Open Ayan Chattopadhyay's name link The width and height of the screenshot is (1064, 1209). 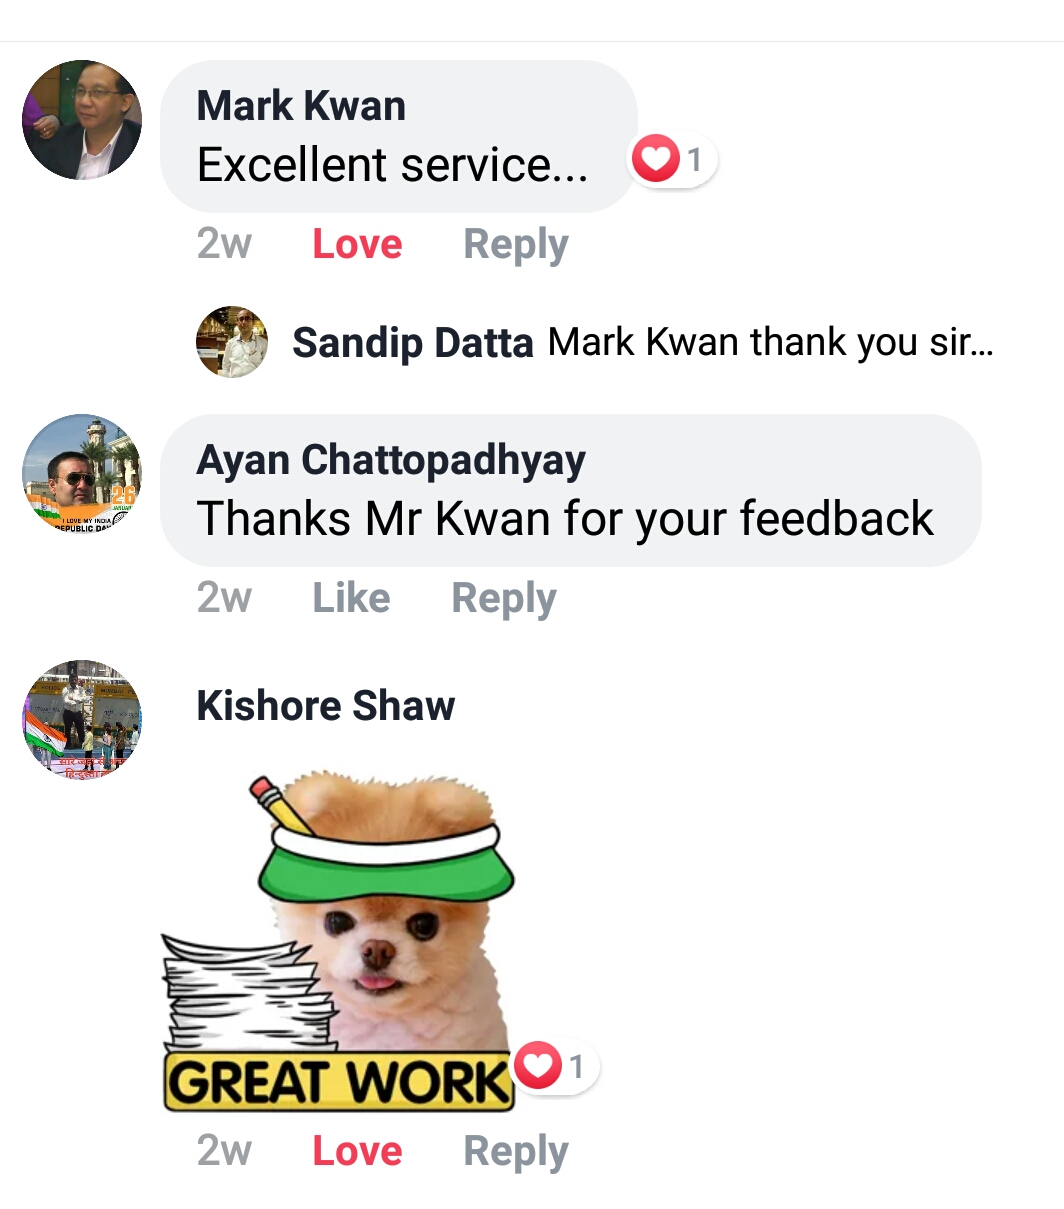[391, 460]
